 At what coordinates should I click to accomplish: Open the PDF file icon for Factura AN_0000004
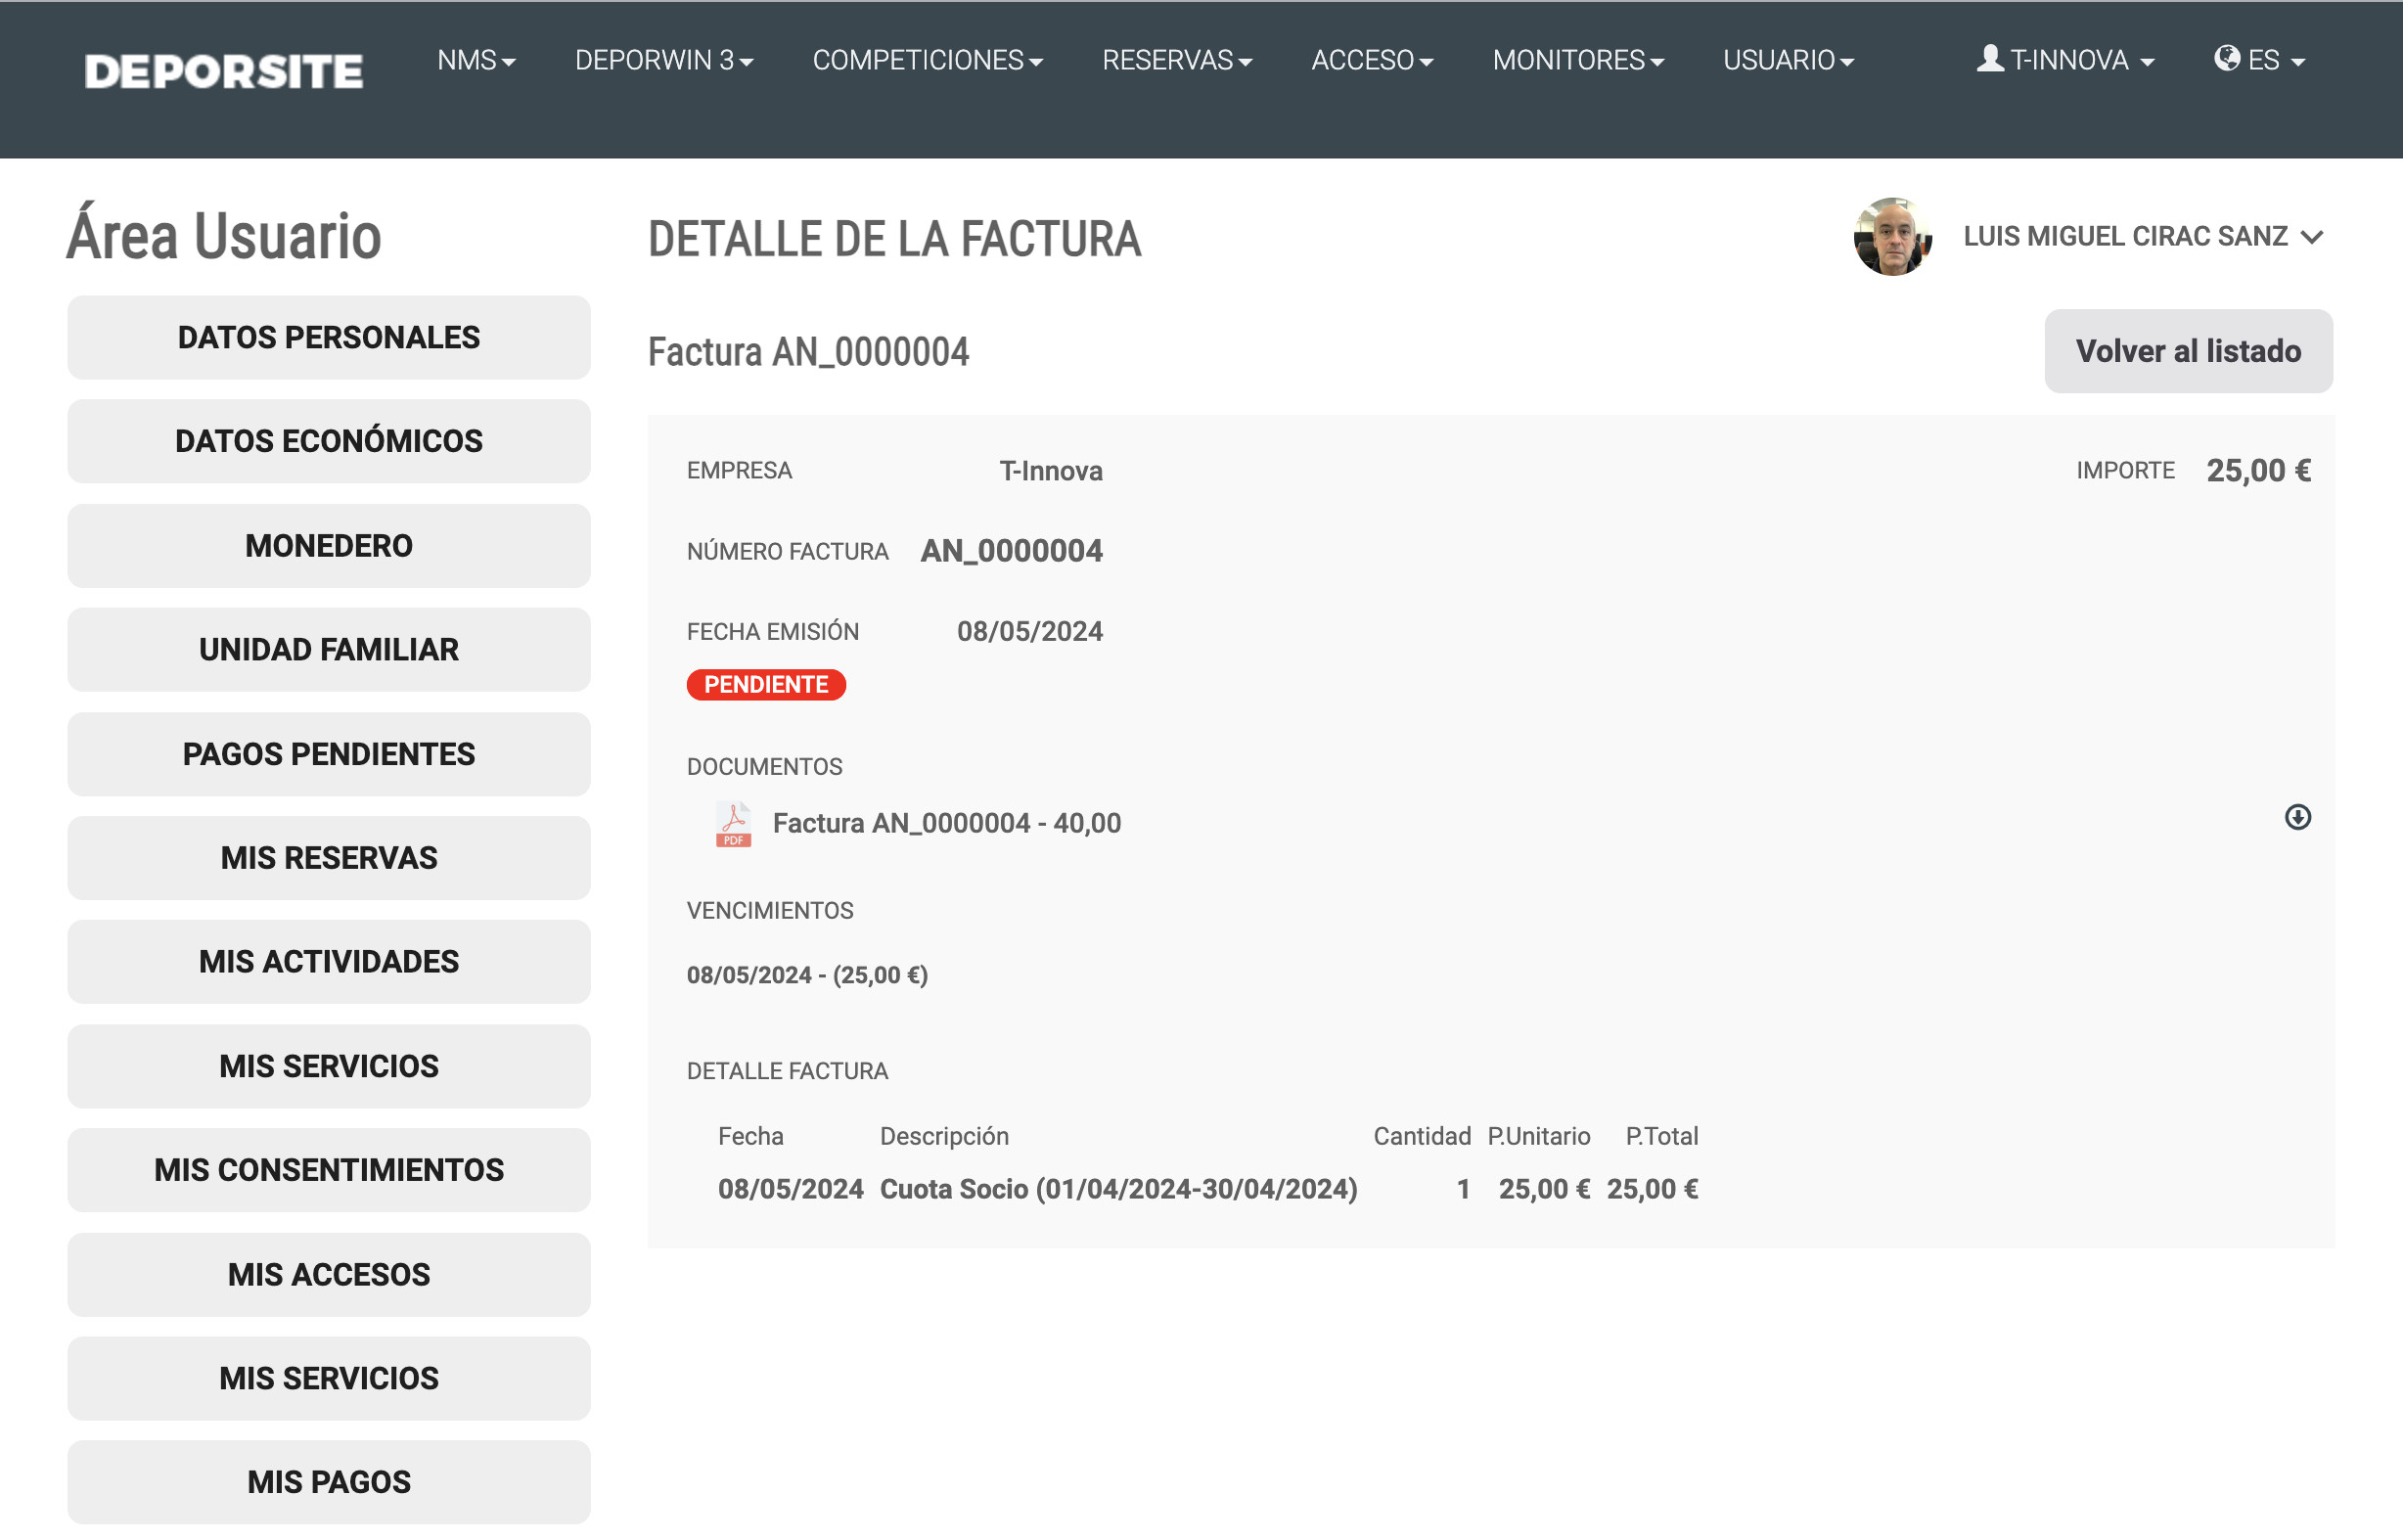coord(733,824)
